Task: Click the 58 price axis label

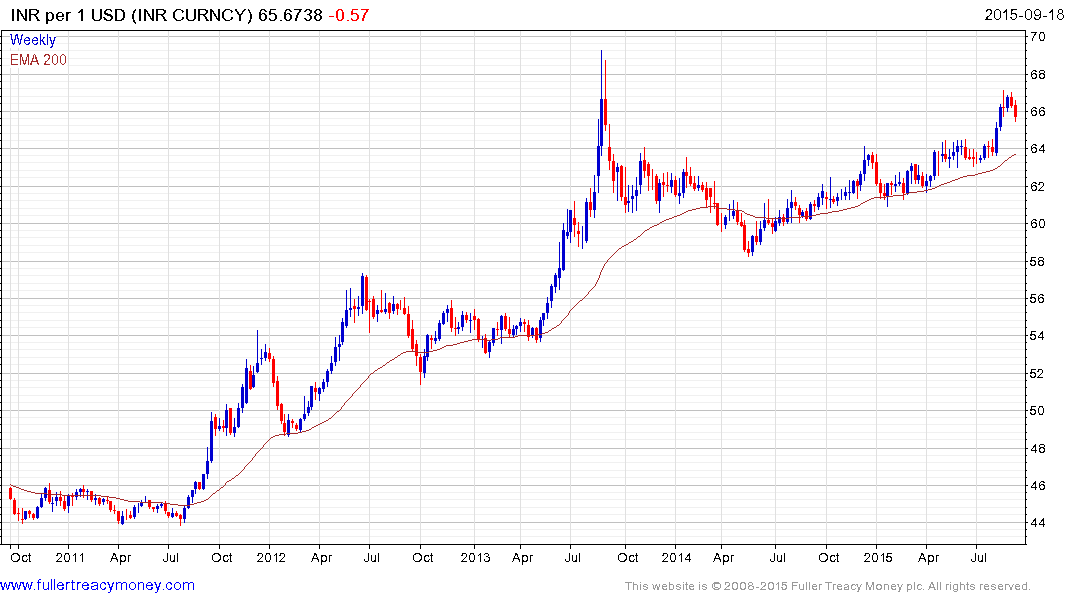Action: pos(1038,261)
